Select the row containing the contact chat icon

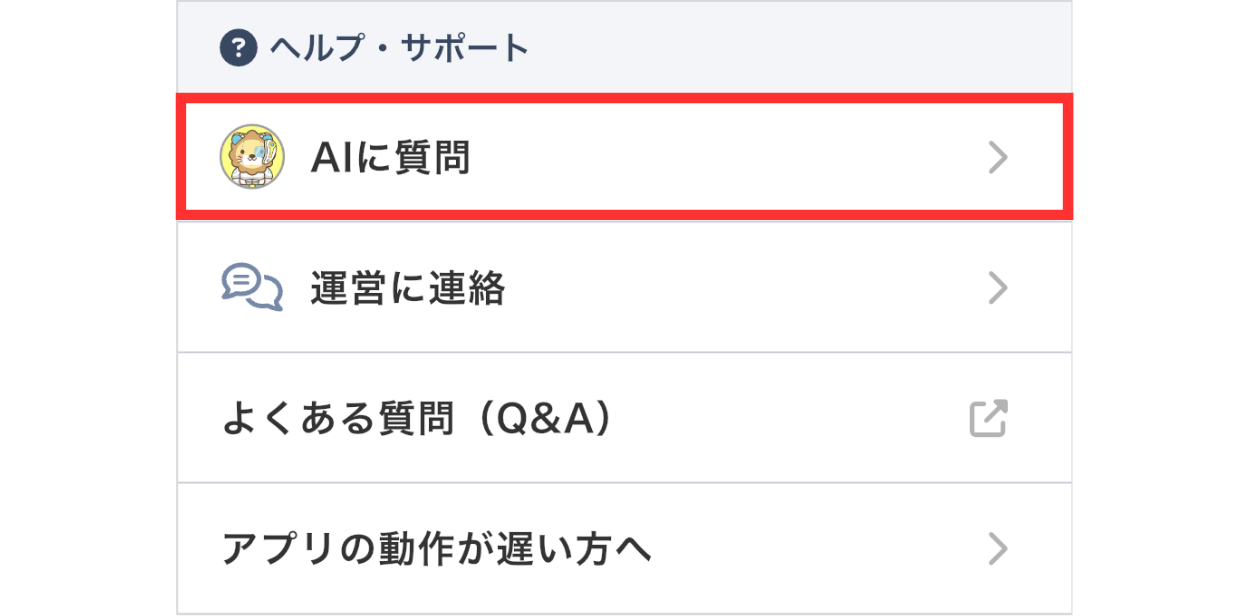(620, 288)
